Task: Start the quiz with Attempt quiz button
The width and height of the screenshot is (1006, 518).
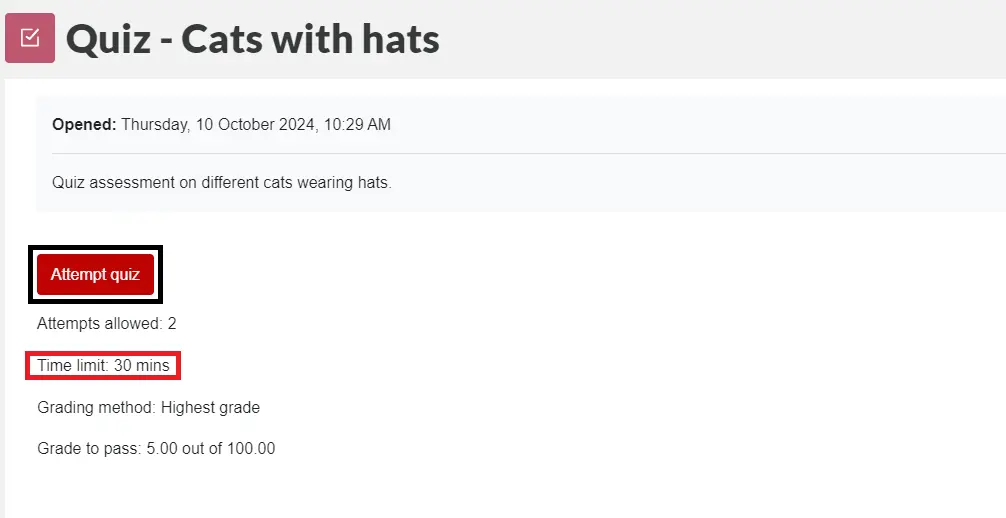Action: click(x=96, y=275)
